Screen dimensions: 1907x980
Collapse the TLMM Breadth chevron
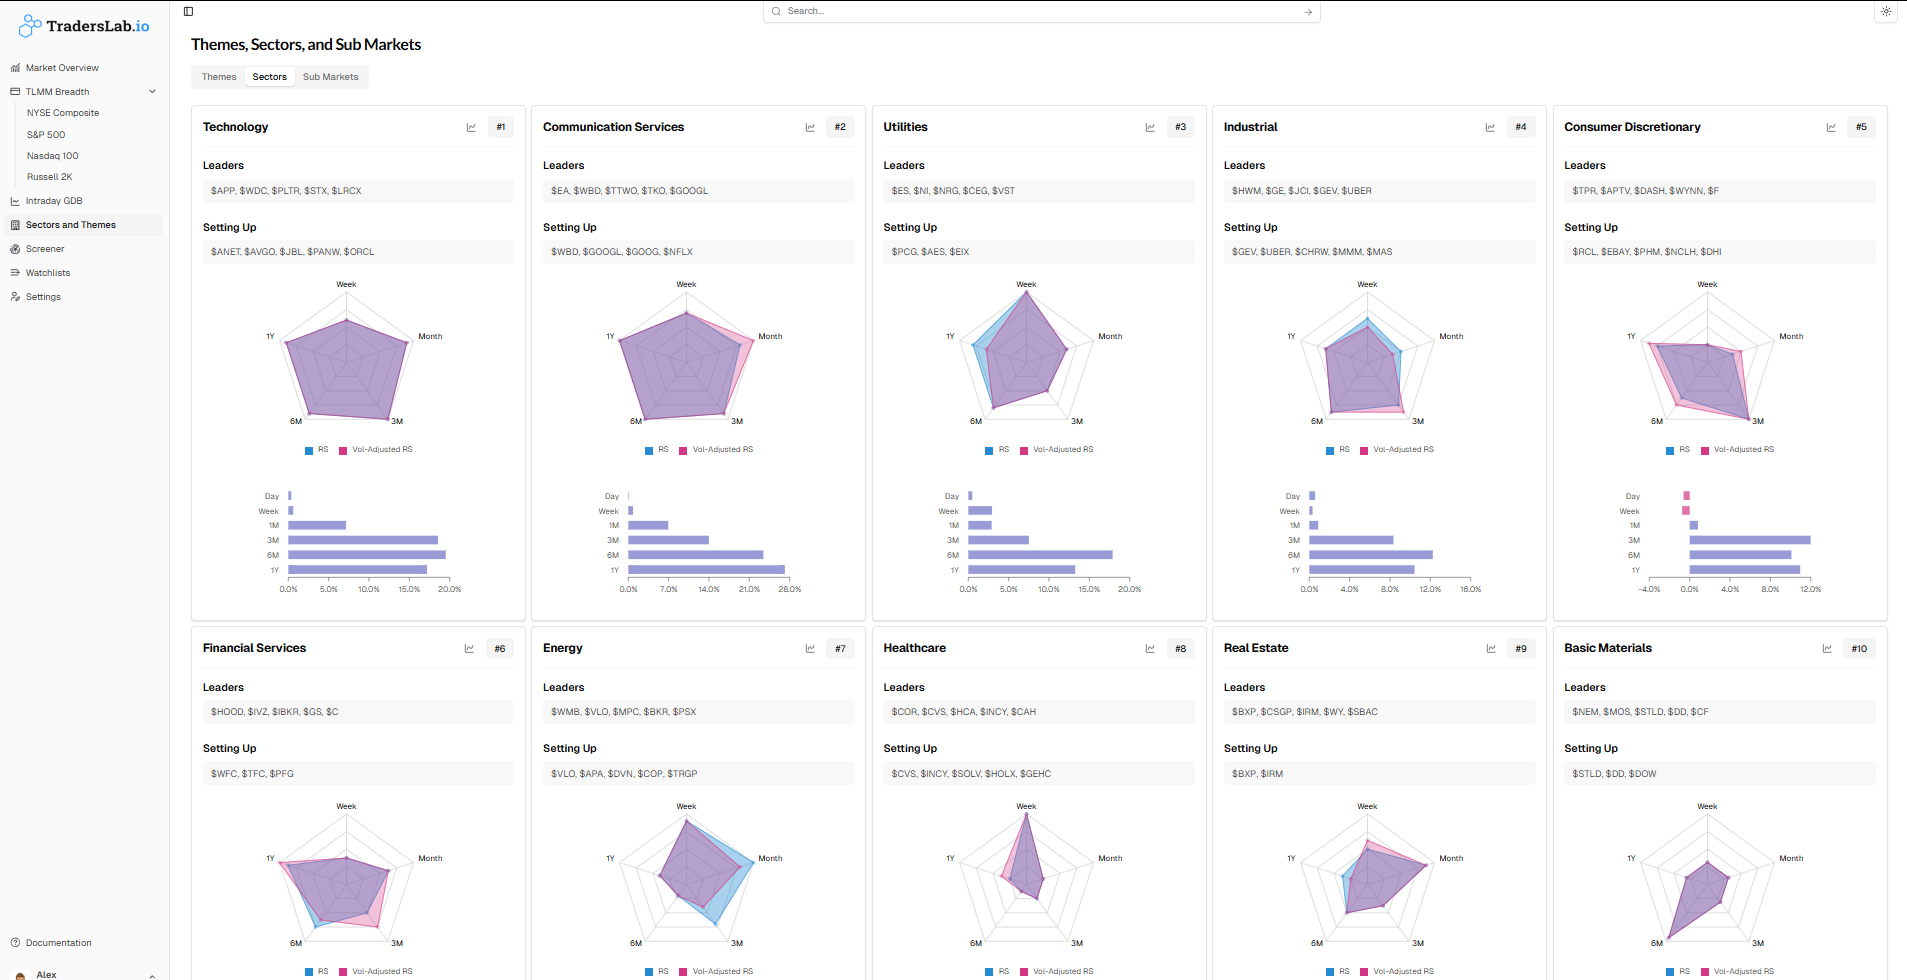(x=152, y=92)
